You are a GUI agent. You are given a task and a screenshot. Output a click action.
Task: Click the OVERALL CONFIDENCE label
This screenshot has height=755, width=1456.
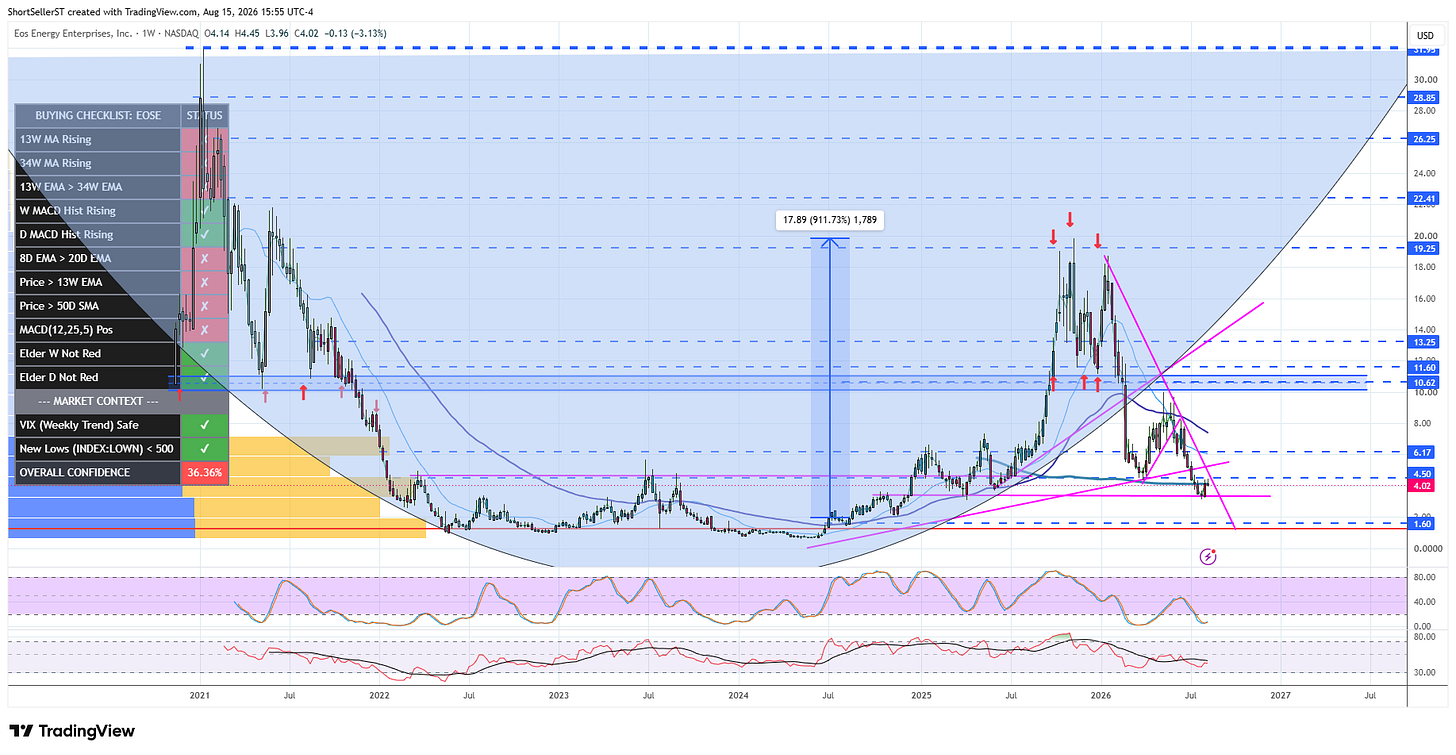click(75, 473)
